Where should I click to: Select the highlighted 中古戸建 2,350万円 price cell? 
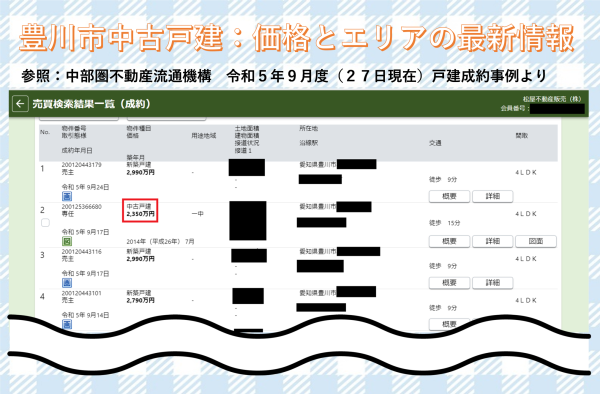[x=140, y=210]
